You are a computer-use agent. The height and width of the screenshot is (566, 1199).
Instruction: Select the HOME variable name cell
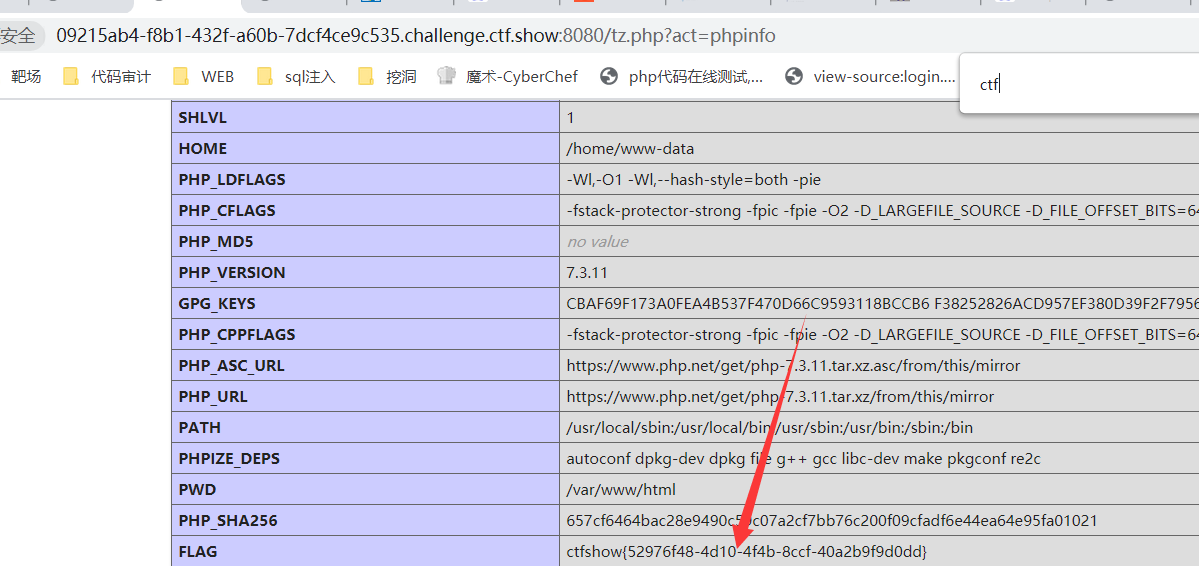pos(366,149)
